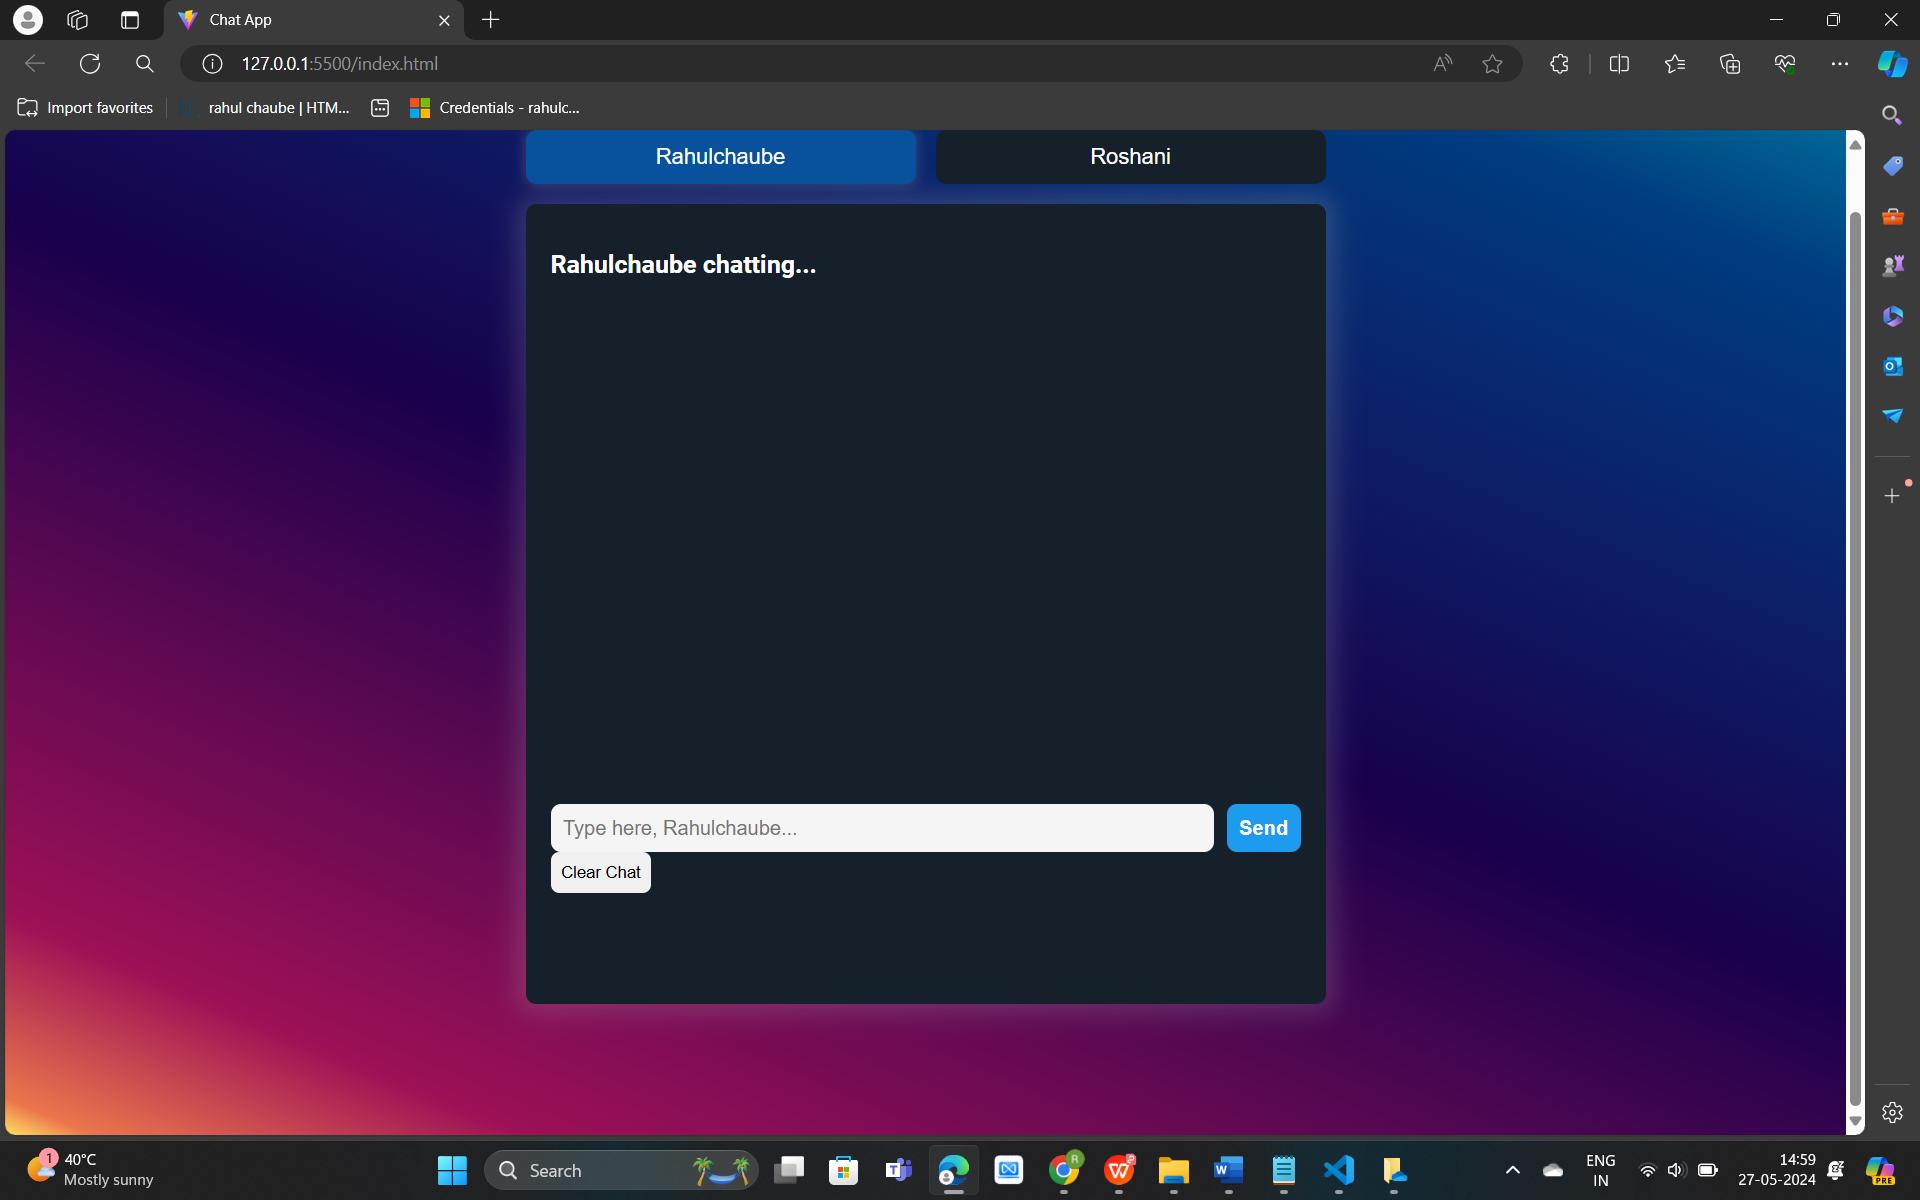Screen dimensions: 1920x1200
Task: Open sidebar settings gear
Action: point(1891,1112)
